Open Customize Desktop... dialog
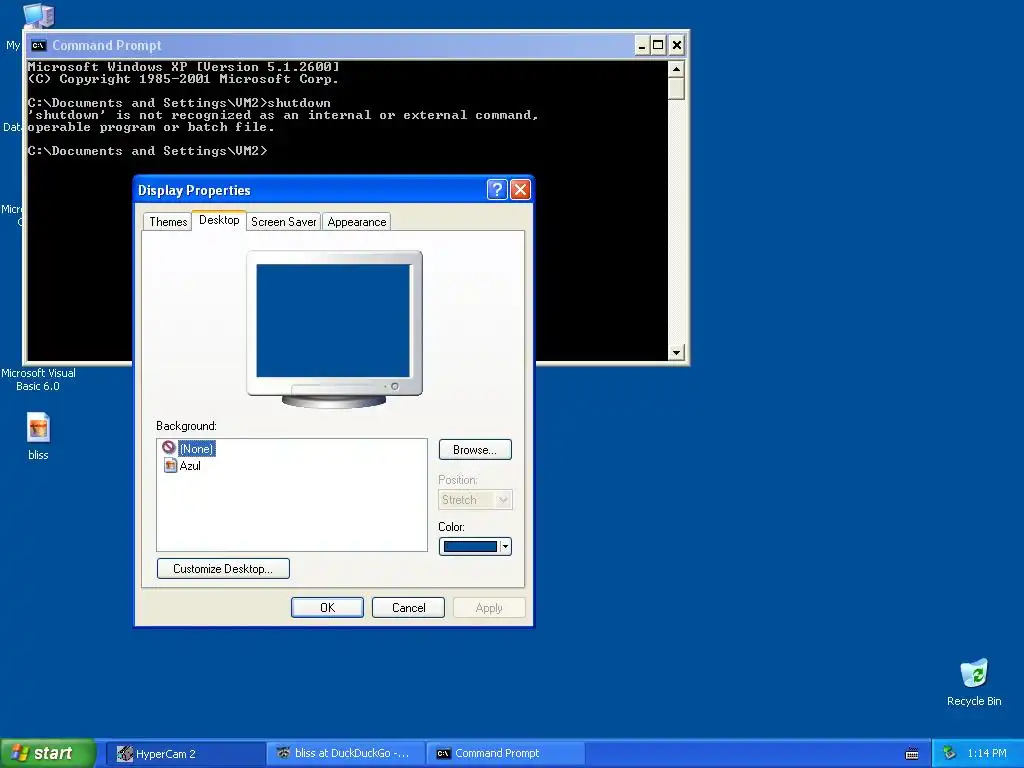The width and height of the screenshot is (1024, 768). click(x=223, y=569)
